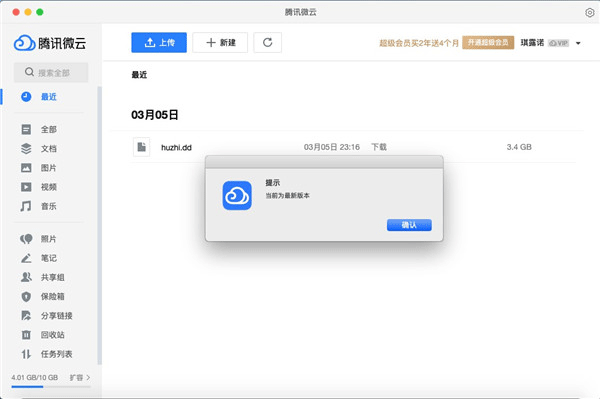The height and width of the screenshot is (399, 600).
Task: Click the 开通超级会员 button
Action: (x=488, y=42)
